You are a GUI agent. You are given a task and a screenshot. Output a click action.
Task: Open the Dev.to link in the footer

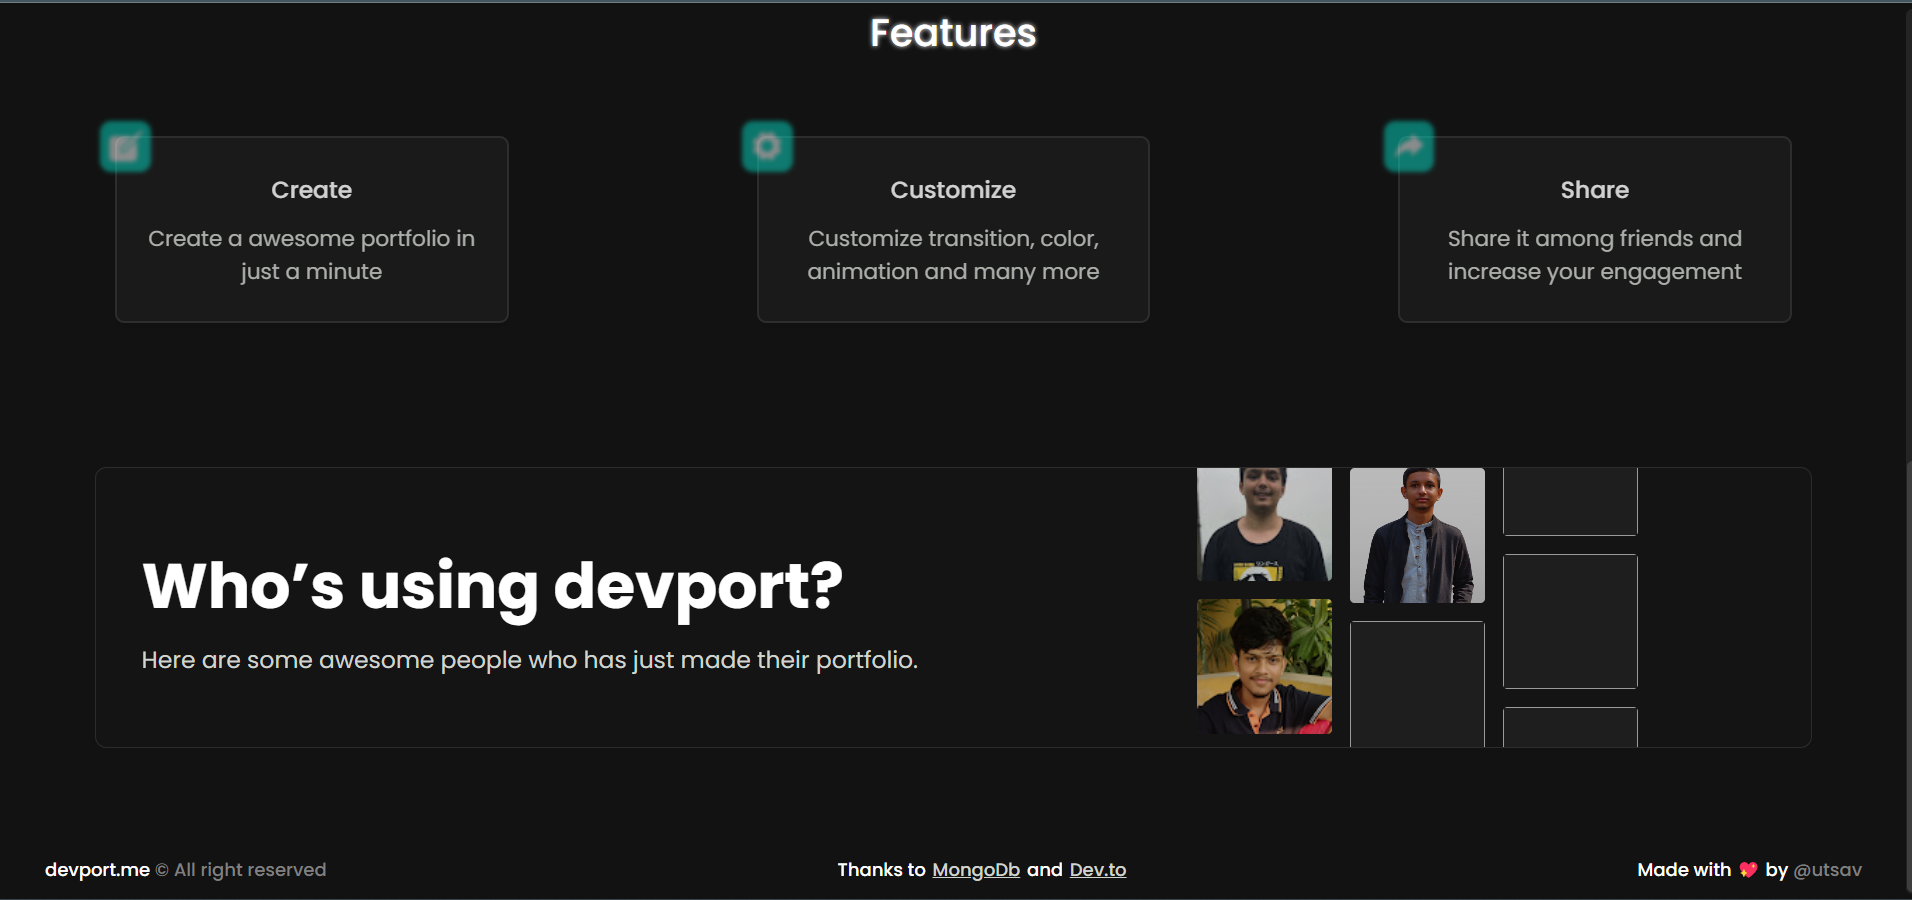point(1097,869)
